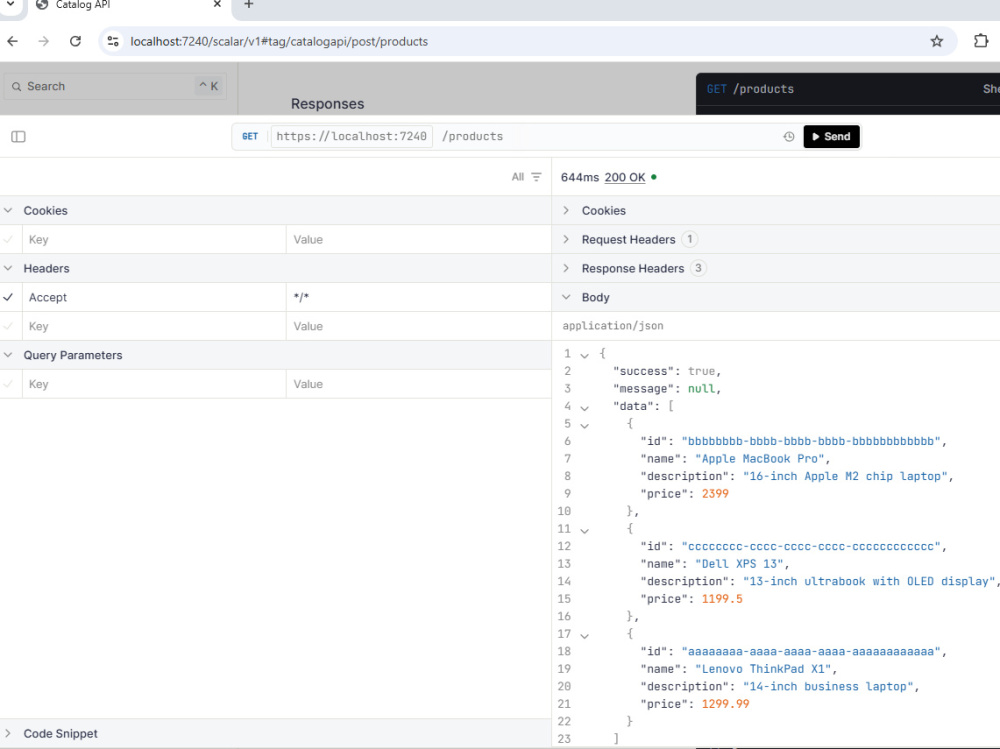Click the bbbbbbbb-bbbb id value
Image resolution: width=1000 pixels, height=749 pixels.
pos(811,441)
